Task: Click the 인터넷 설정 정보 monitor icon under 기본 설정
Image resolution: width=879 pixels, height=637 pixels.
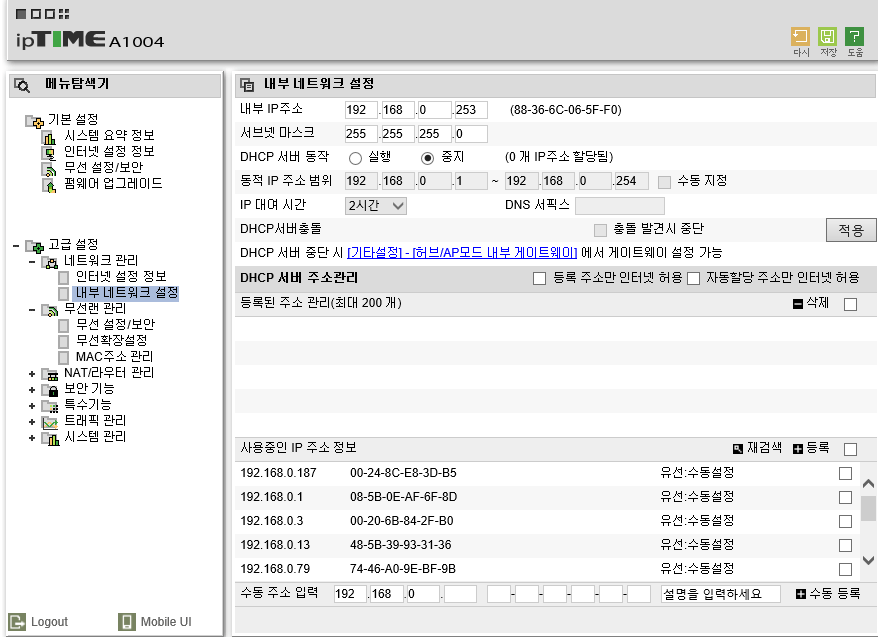Action: click(x=49, y=153)
